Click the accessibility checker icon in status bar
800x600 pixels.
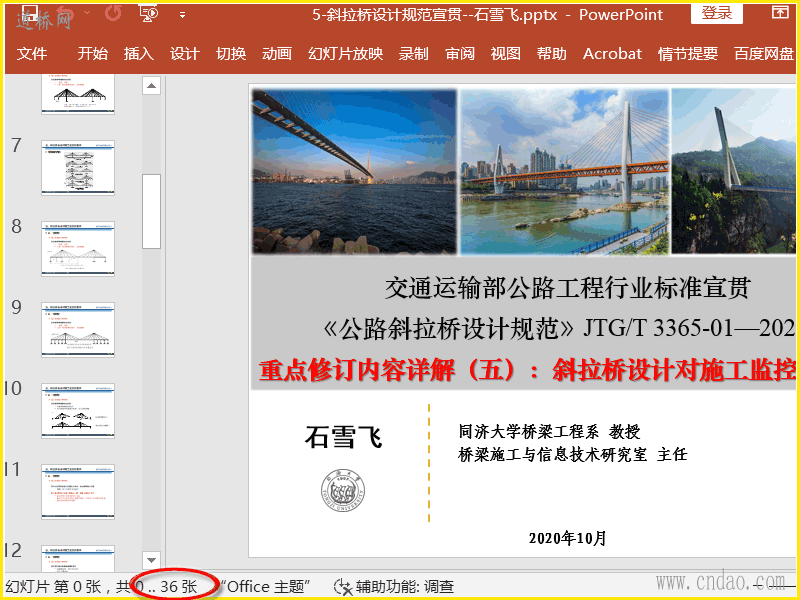343,587
